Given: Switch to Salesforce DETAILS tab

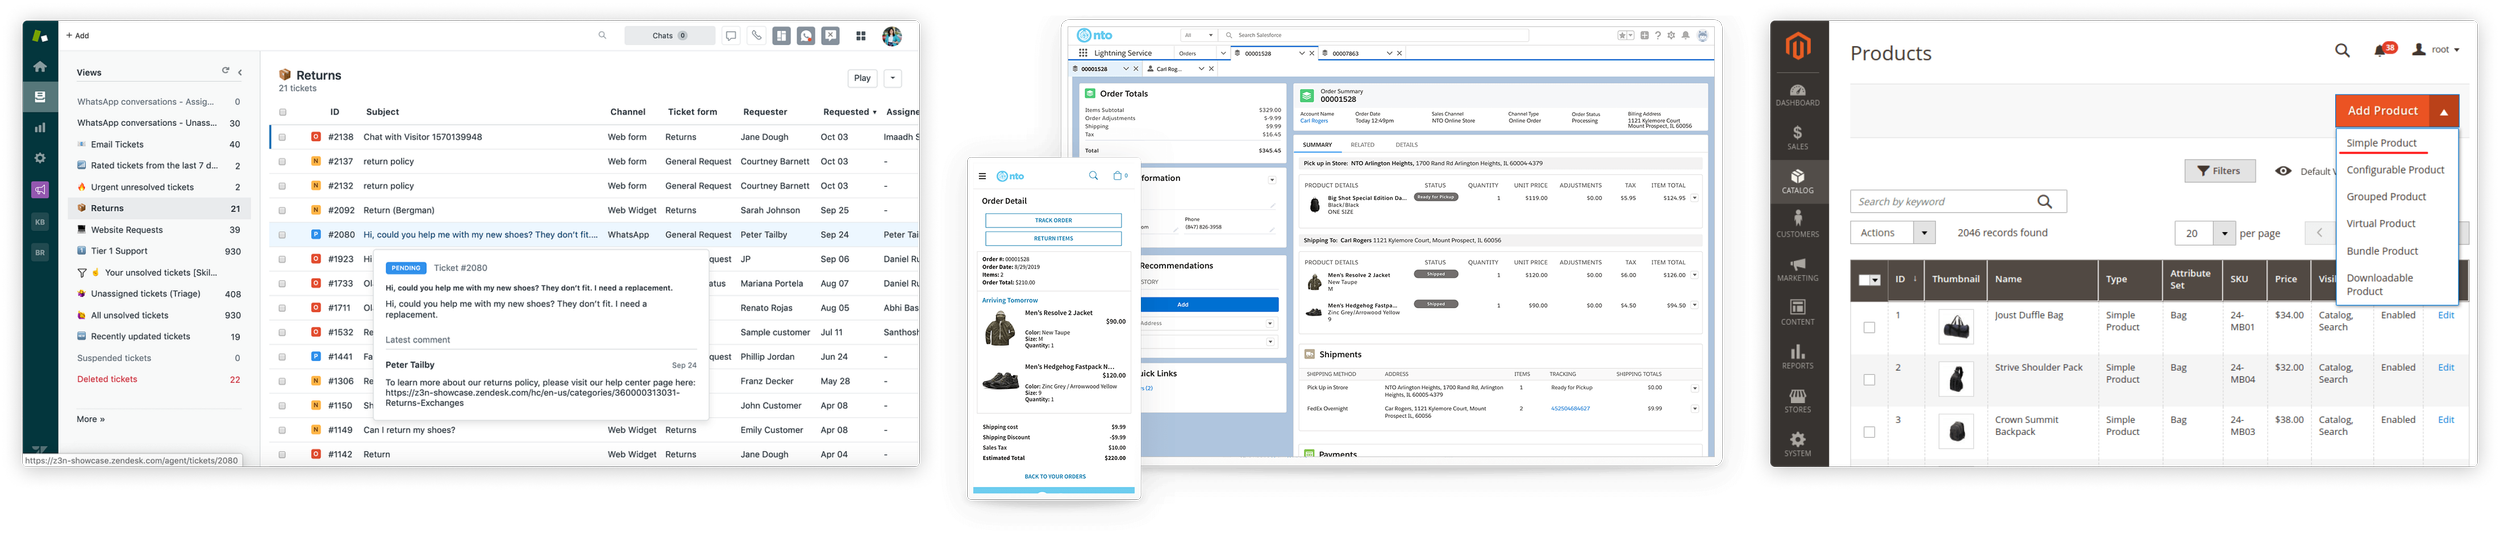Looking at the screenshot, I should click(1407, 145).
